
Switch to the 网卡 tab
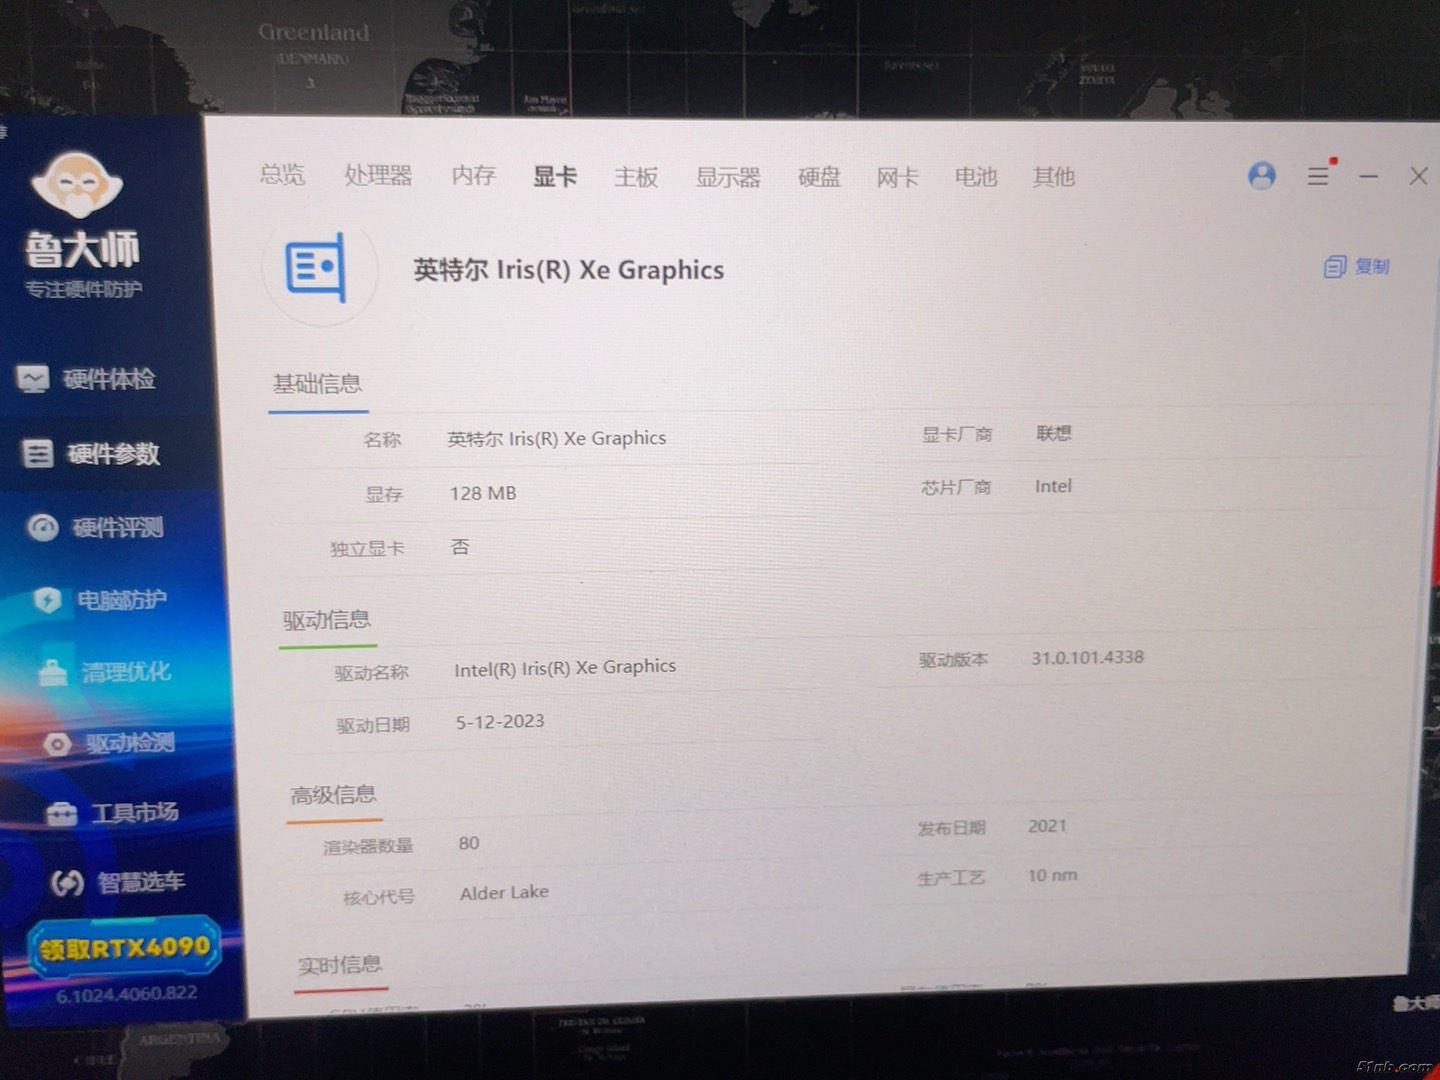click(897, 177)
